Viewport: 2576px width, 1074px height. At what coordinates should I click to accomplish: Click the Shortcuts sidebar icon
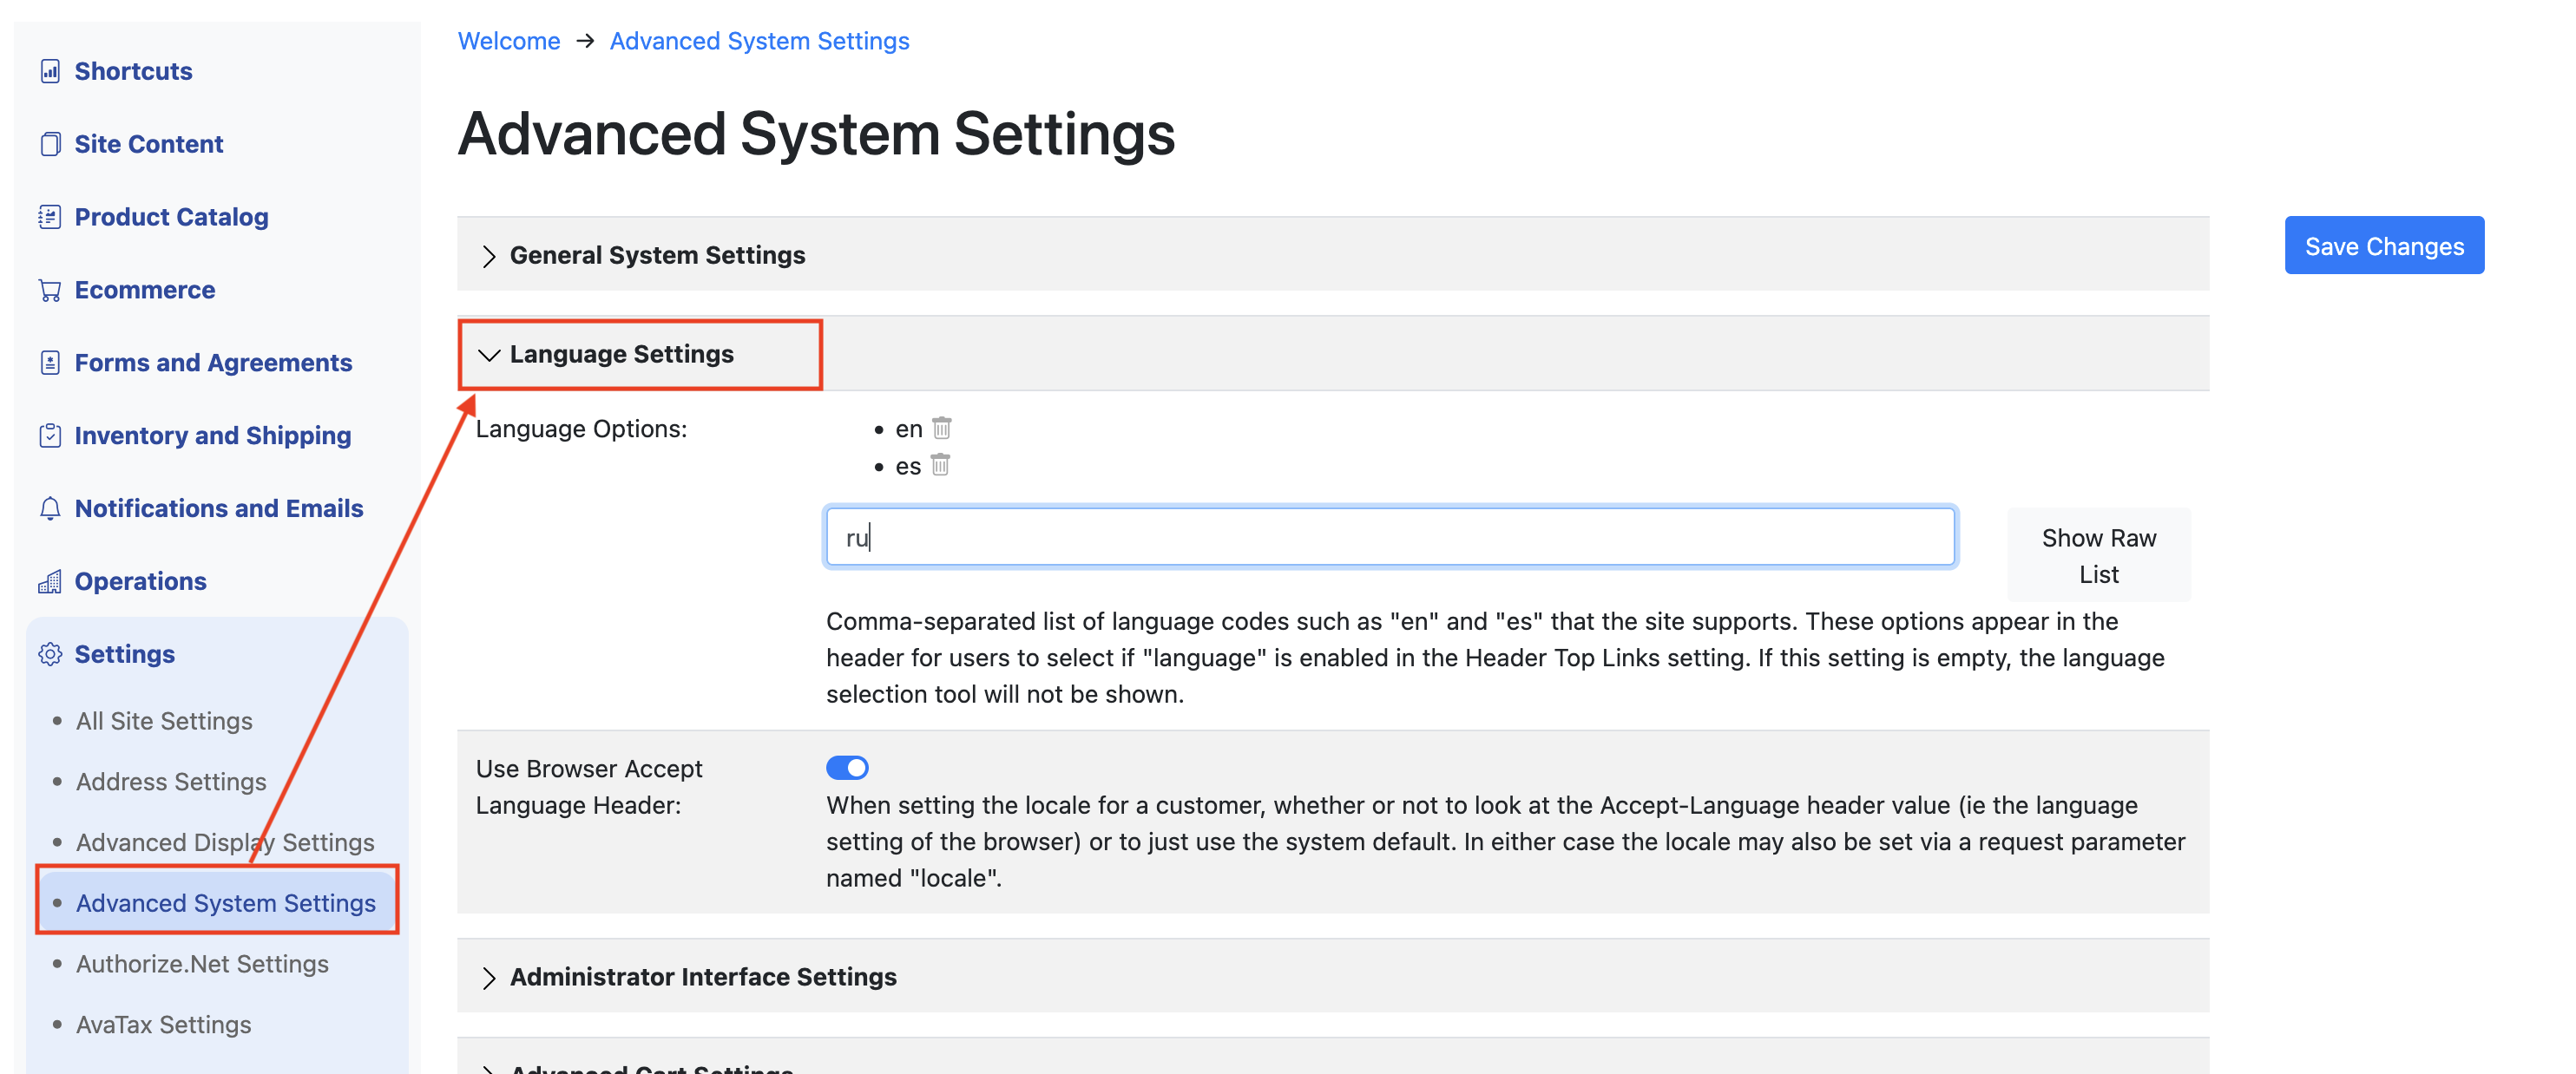50,71
